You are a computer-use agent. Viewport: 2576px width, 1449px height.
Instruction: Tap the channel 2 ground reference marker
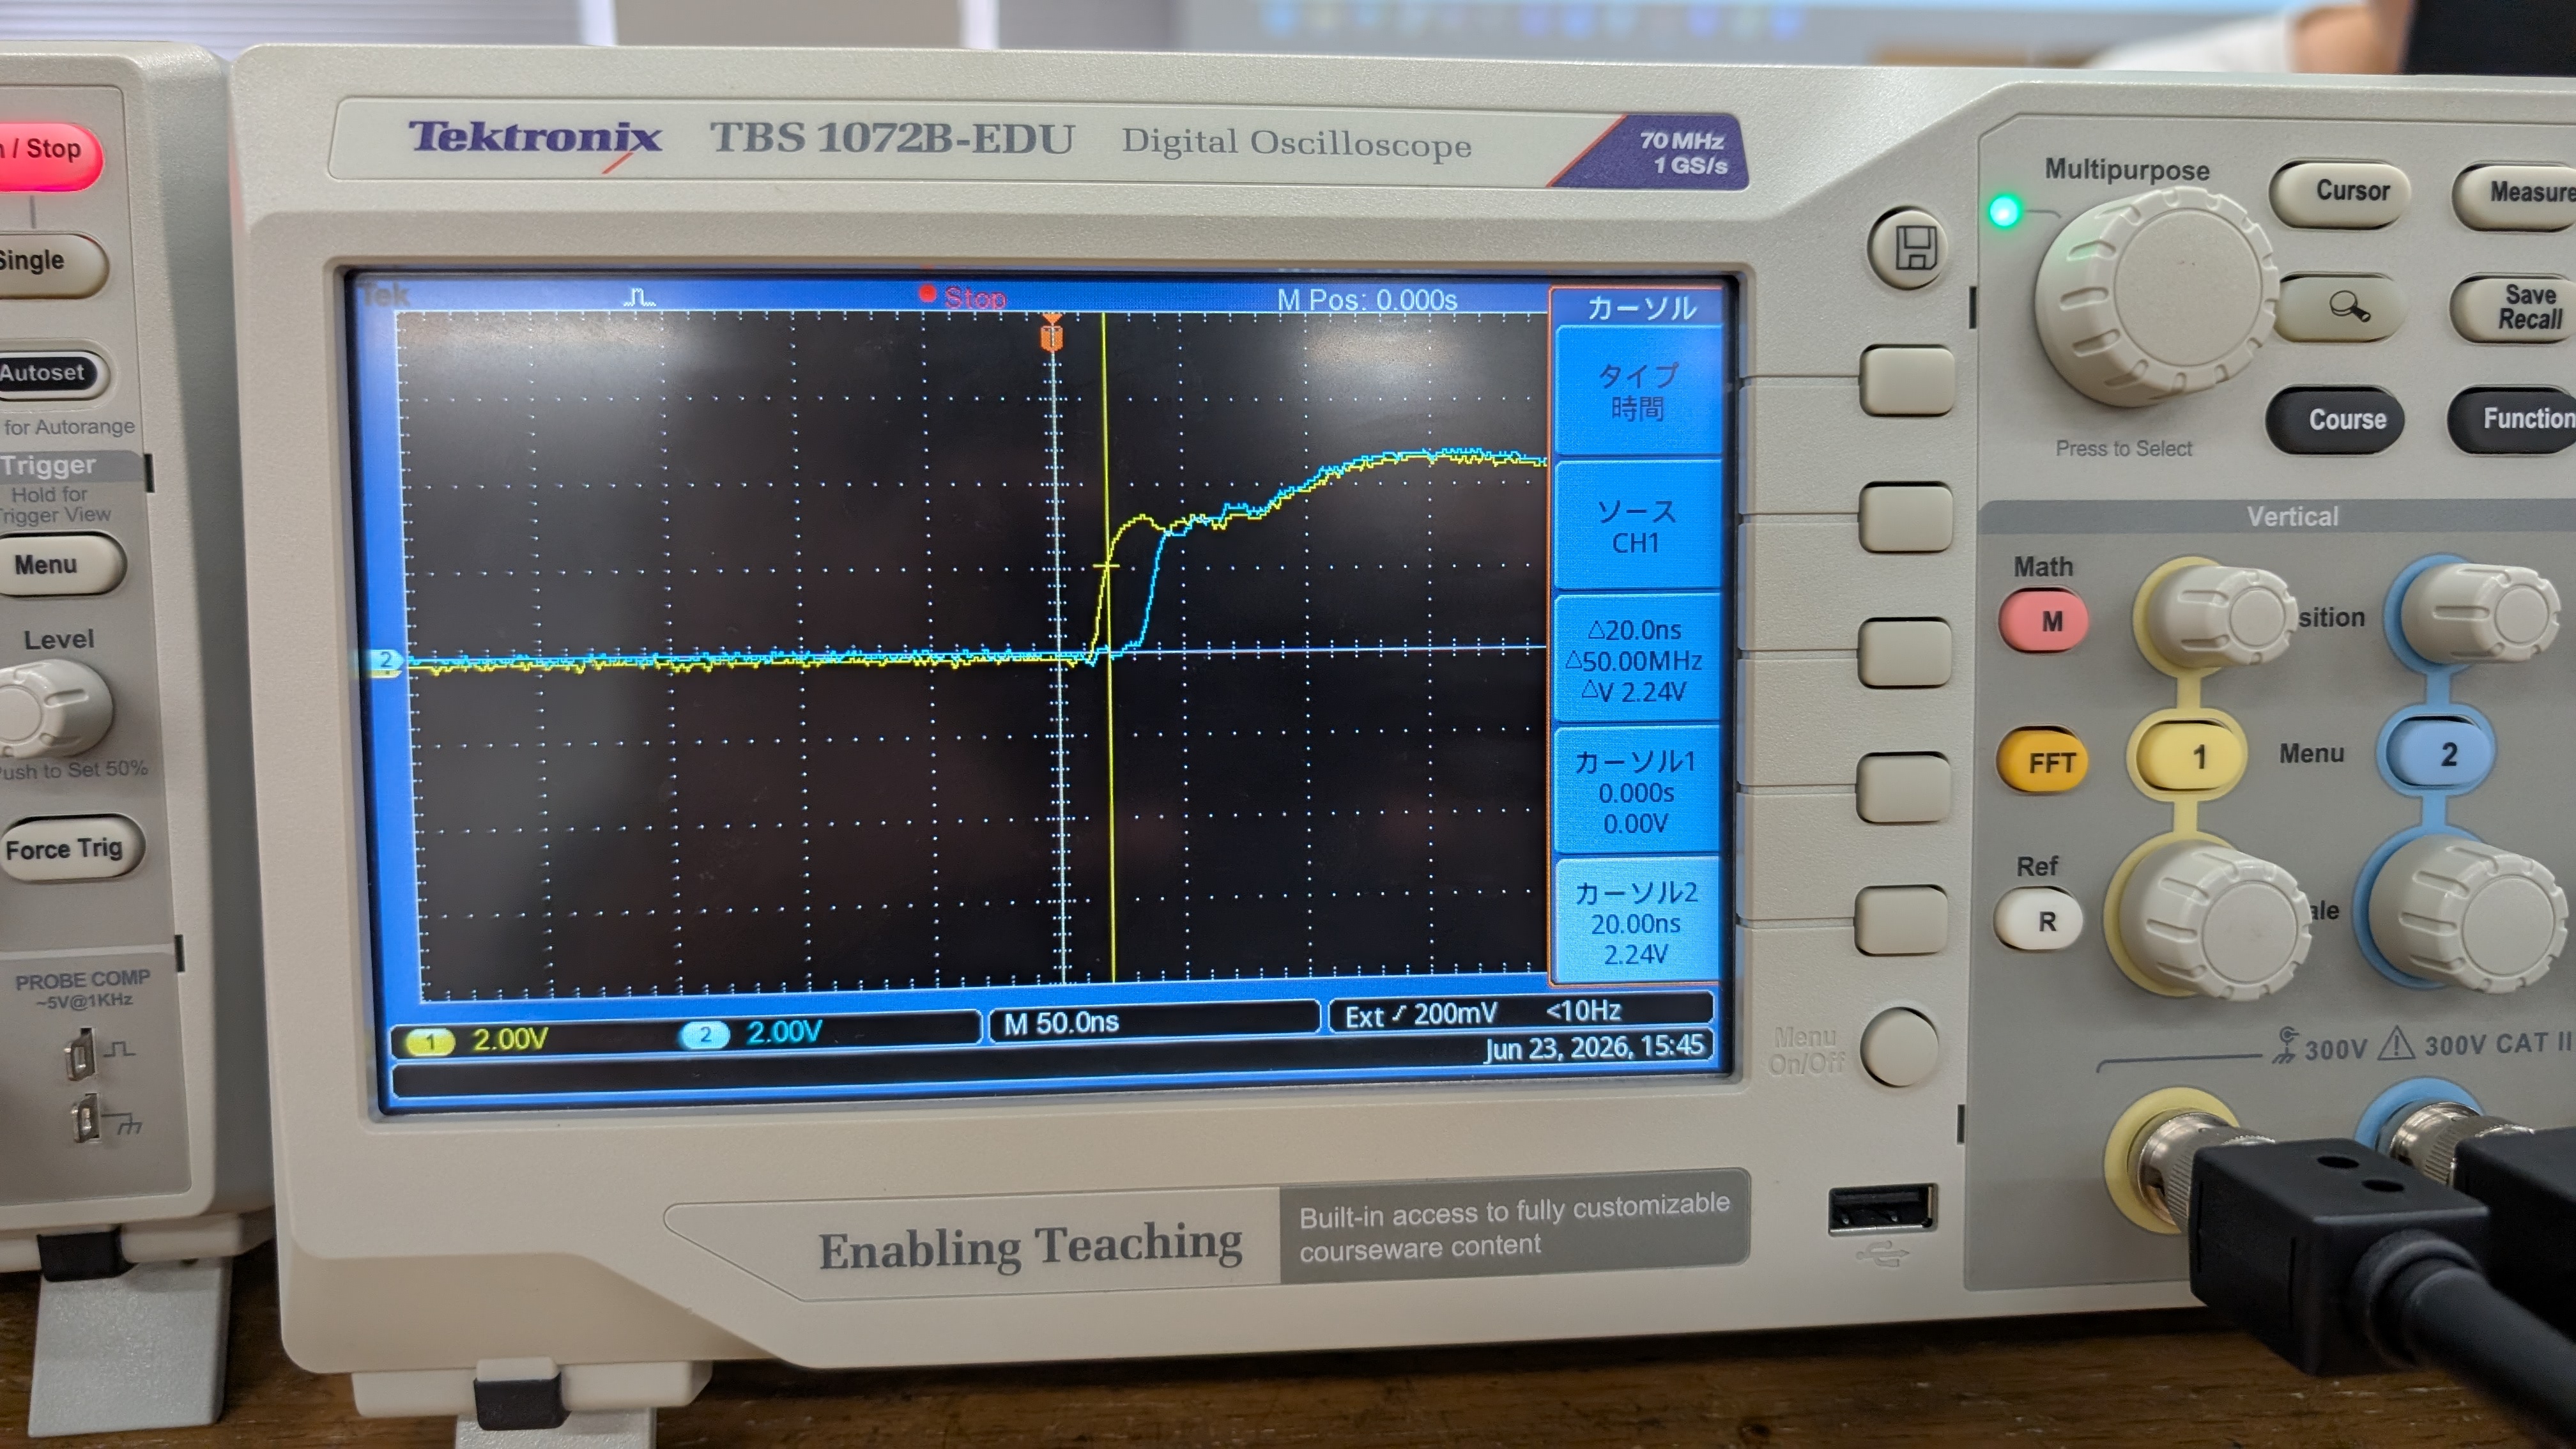[385, 661]
